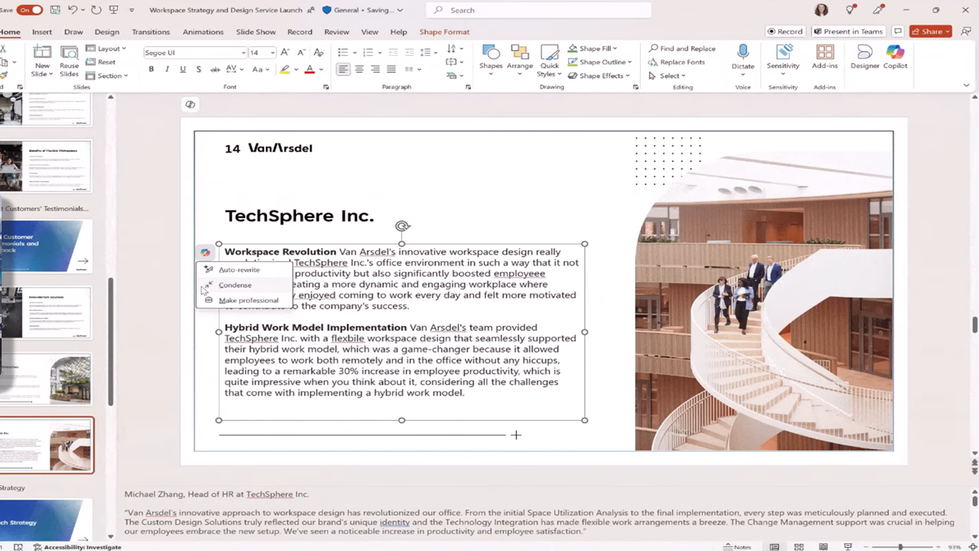
Task: Select the Customer Testimonials slide thumbnail
Action: [x=46, y=246]
